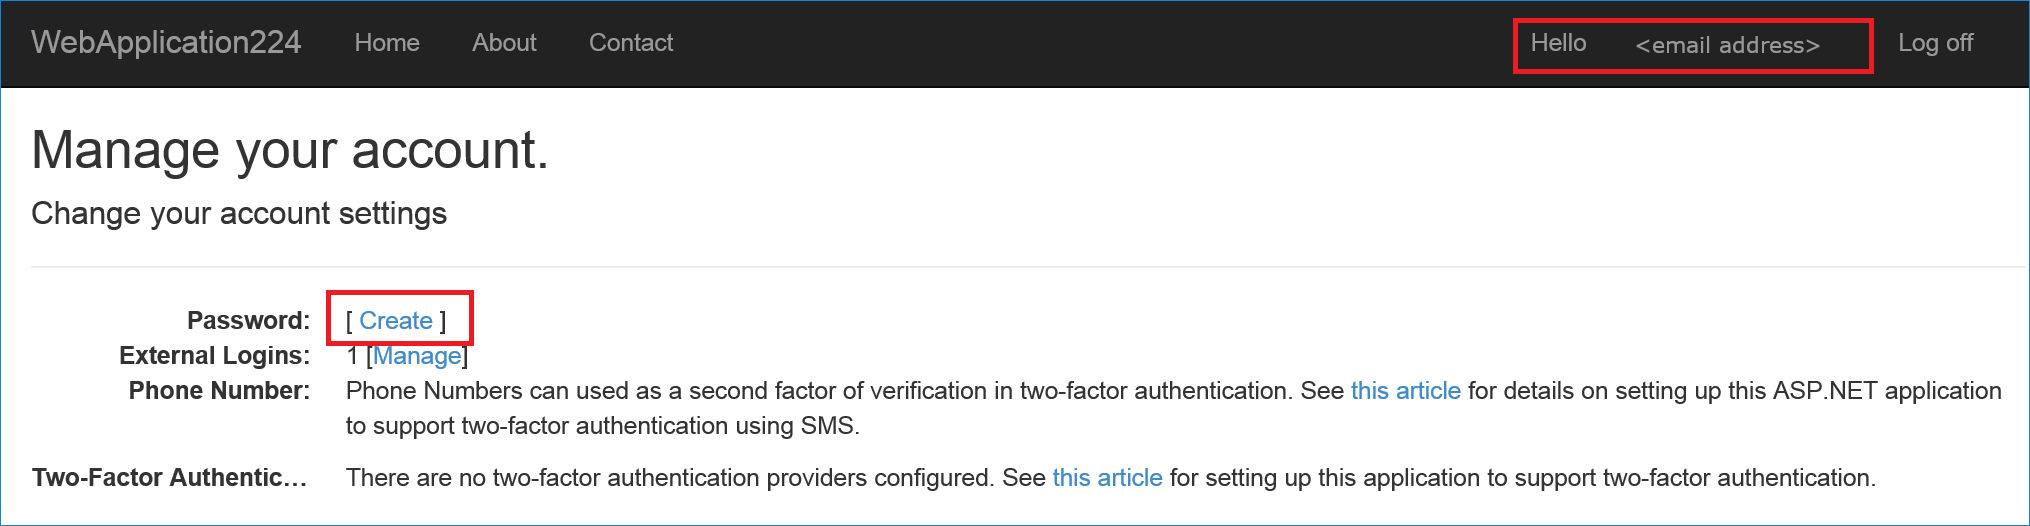Image resolution: width=2030 pixels, height=526 pixels.
Task: Click the truncated 'Two-Factor Authentic…' label
Action: pyautogui.click(x=169, y=478)
